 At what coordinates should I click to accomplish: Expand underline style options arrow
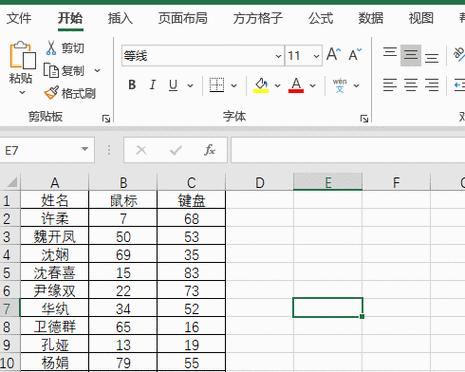pyautogui.click(x=190, y=86)
